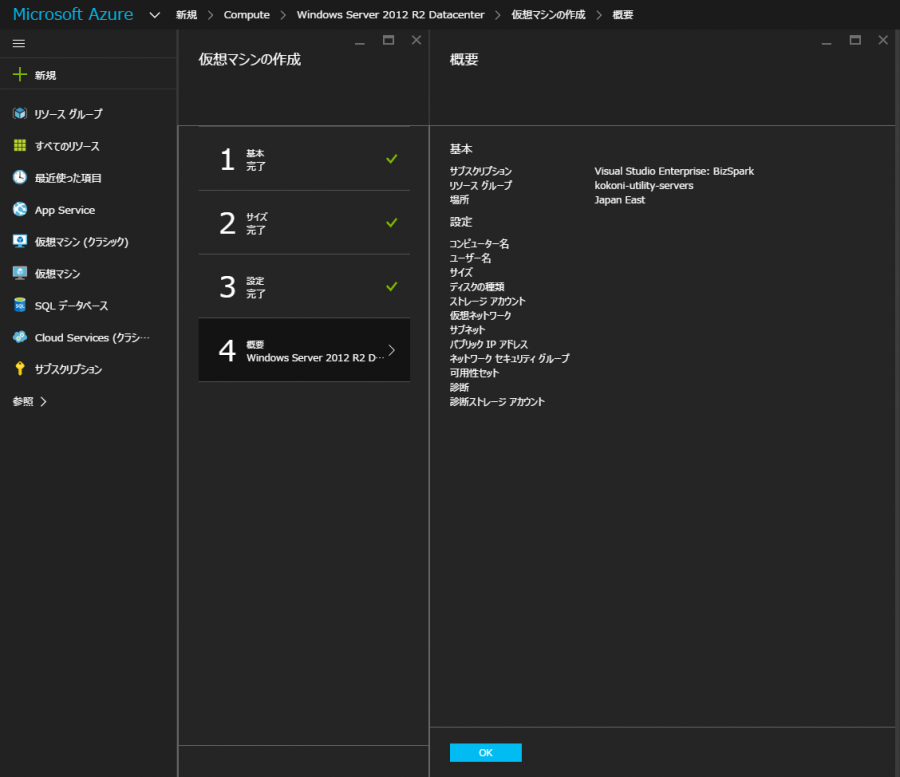Select step 3 設定 in the wizard
This screenshot has height=777, width=900.
coord(304,286)
